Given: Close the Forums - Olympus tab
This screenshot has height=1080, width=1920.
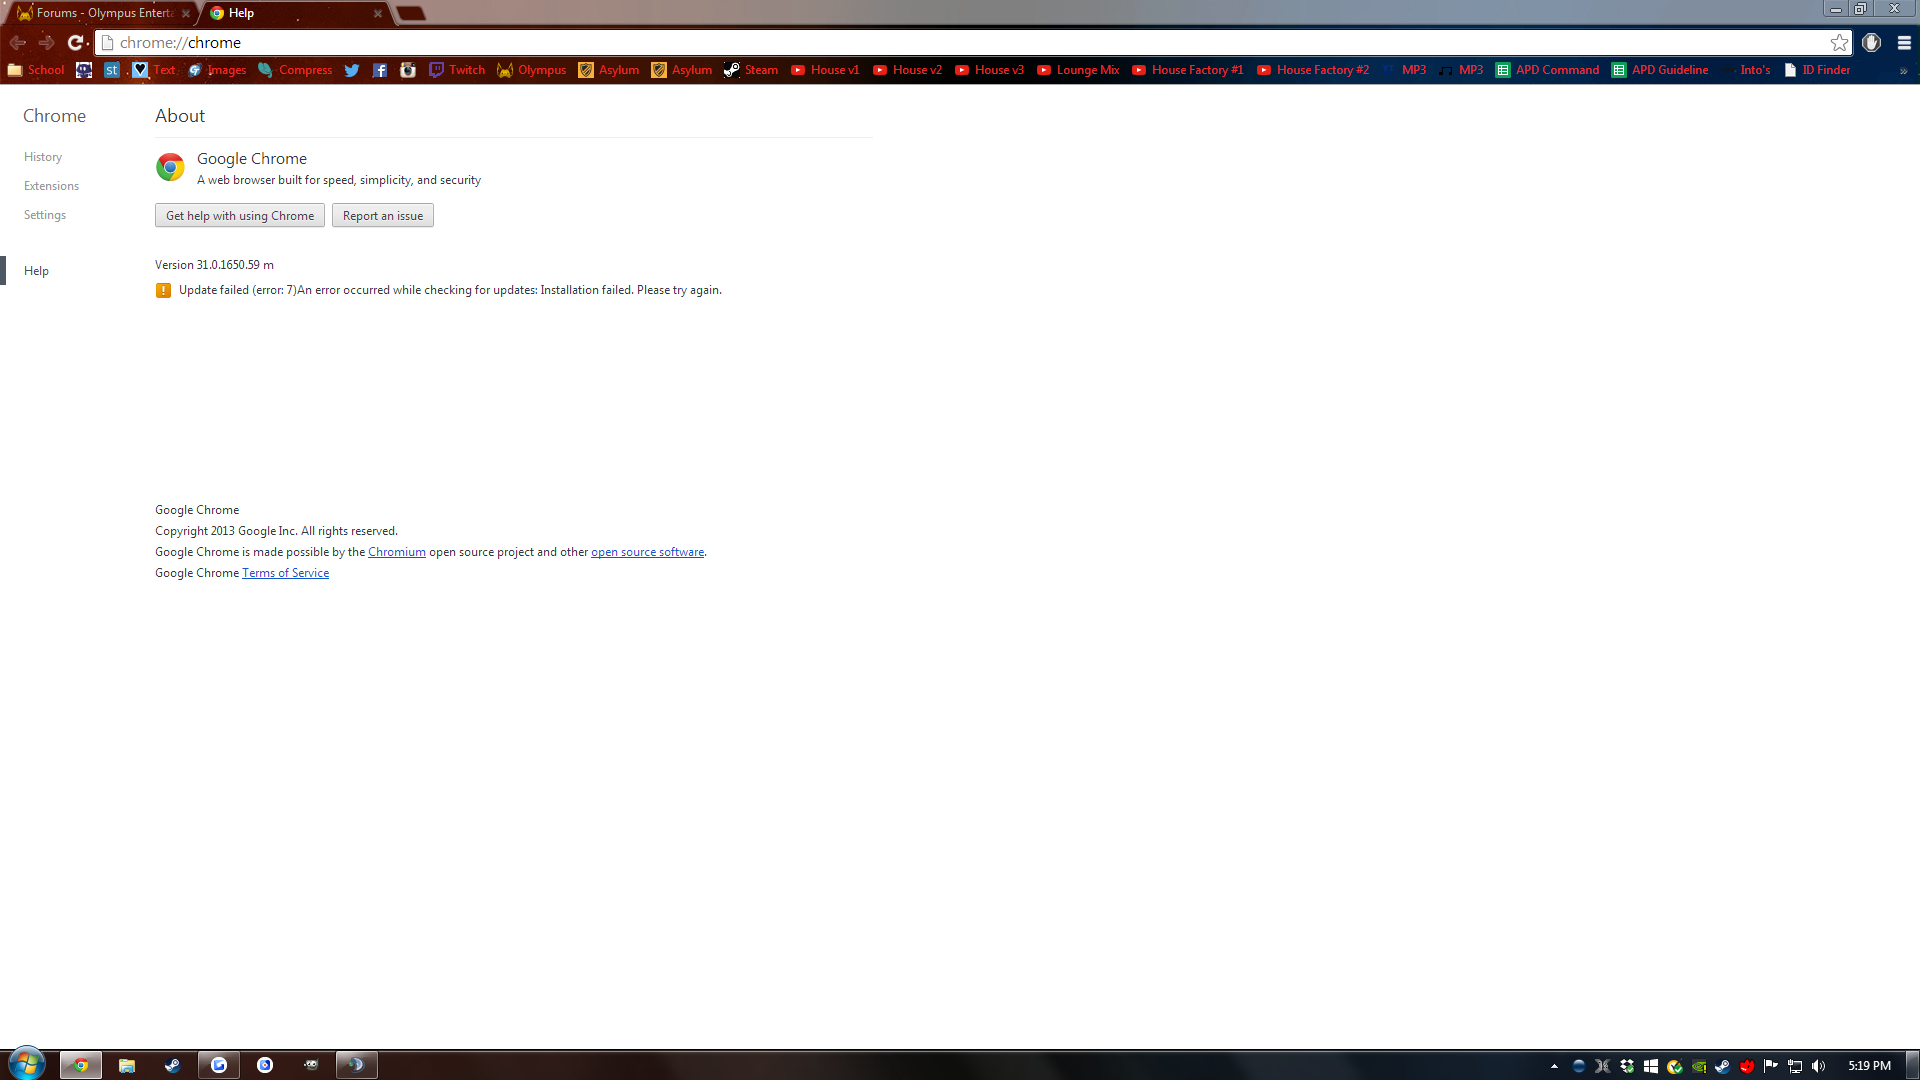Looking at the screenshot, I should [186, 13].
